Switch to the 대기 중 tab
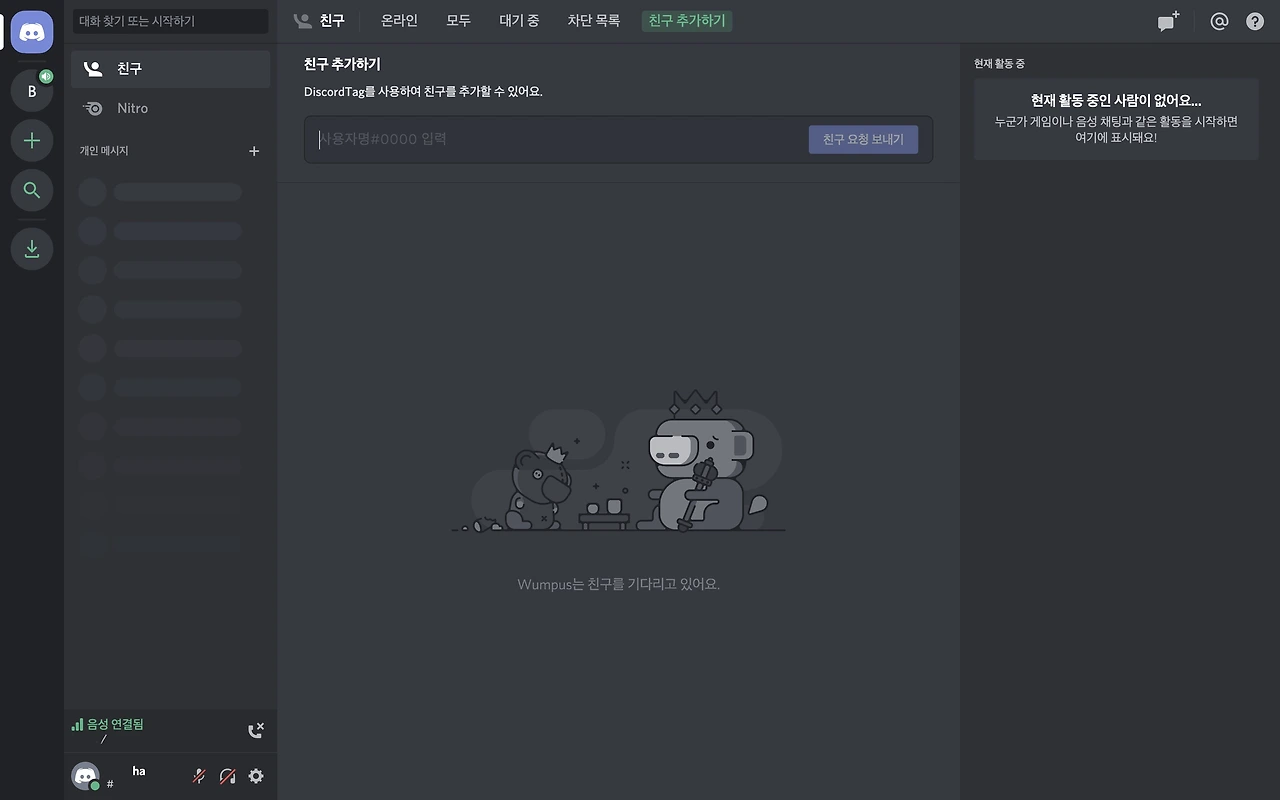Screen dimensions: 1280x800 tap(519, 21)
